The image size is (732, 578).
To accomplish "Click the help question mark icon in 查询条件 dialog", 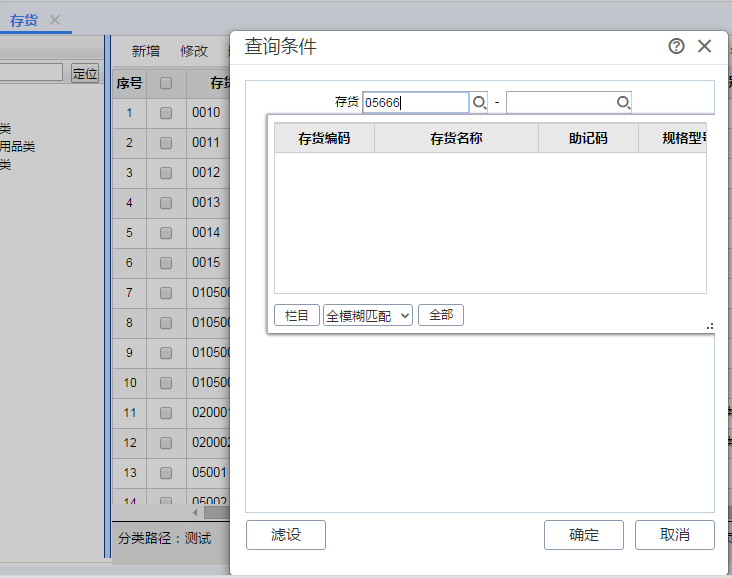I will [676, 46].
